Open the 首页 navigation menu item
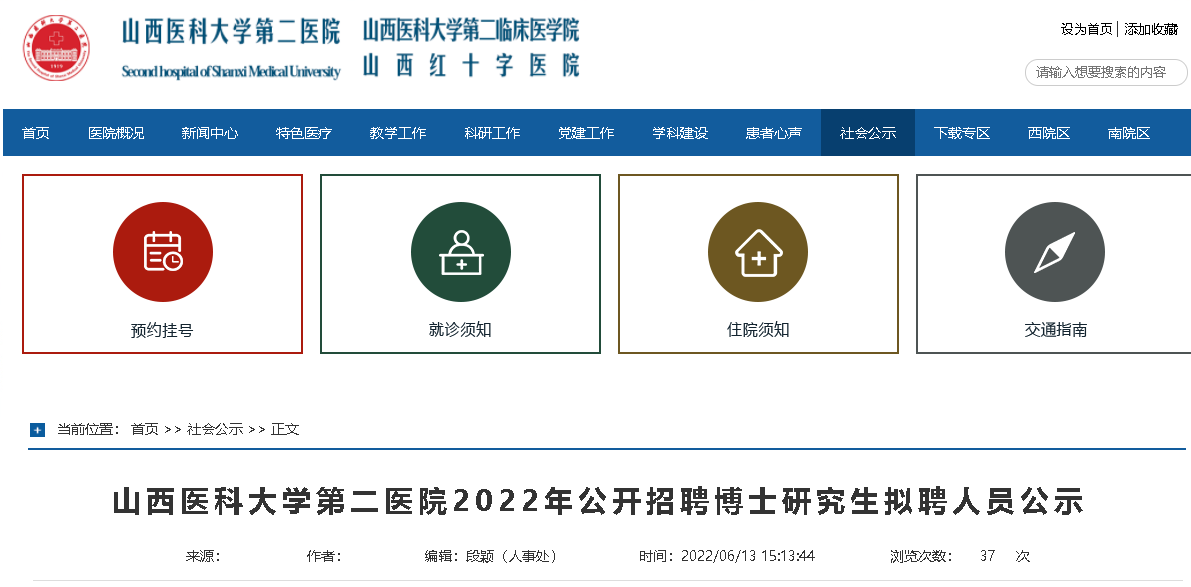Screen dimensions: 1191x587 (36, 133)
